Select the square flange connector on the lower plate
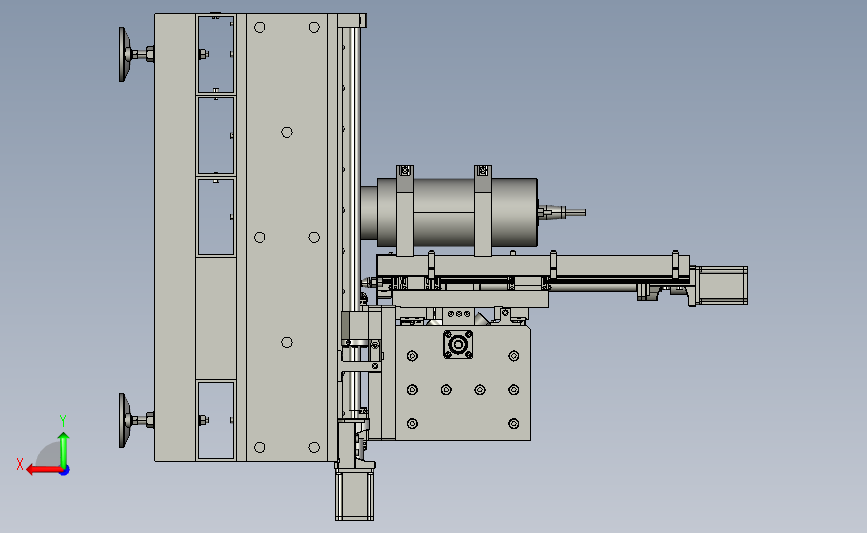 (x=458, y=345)
